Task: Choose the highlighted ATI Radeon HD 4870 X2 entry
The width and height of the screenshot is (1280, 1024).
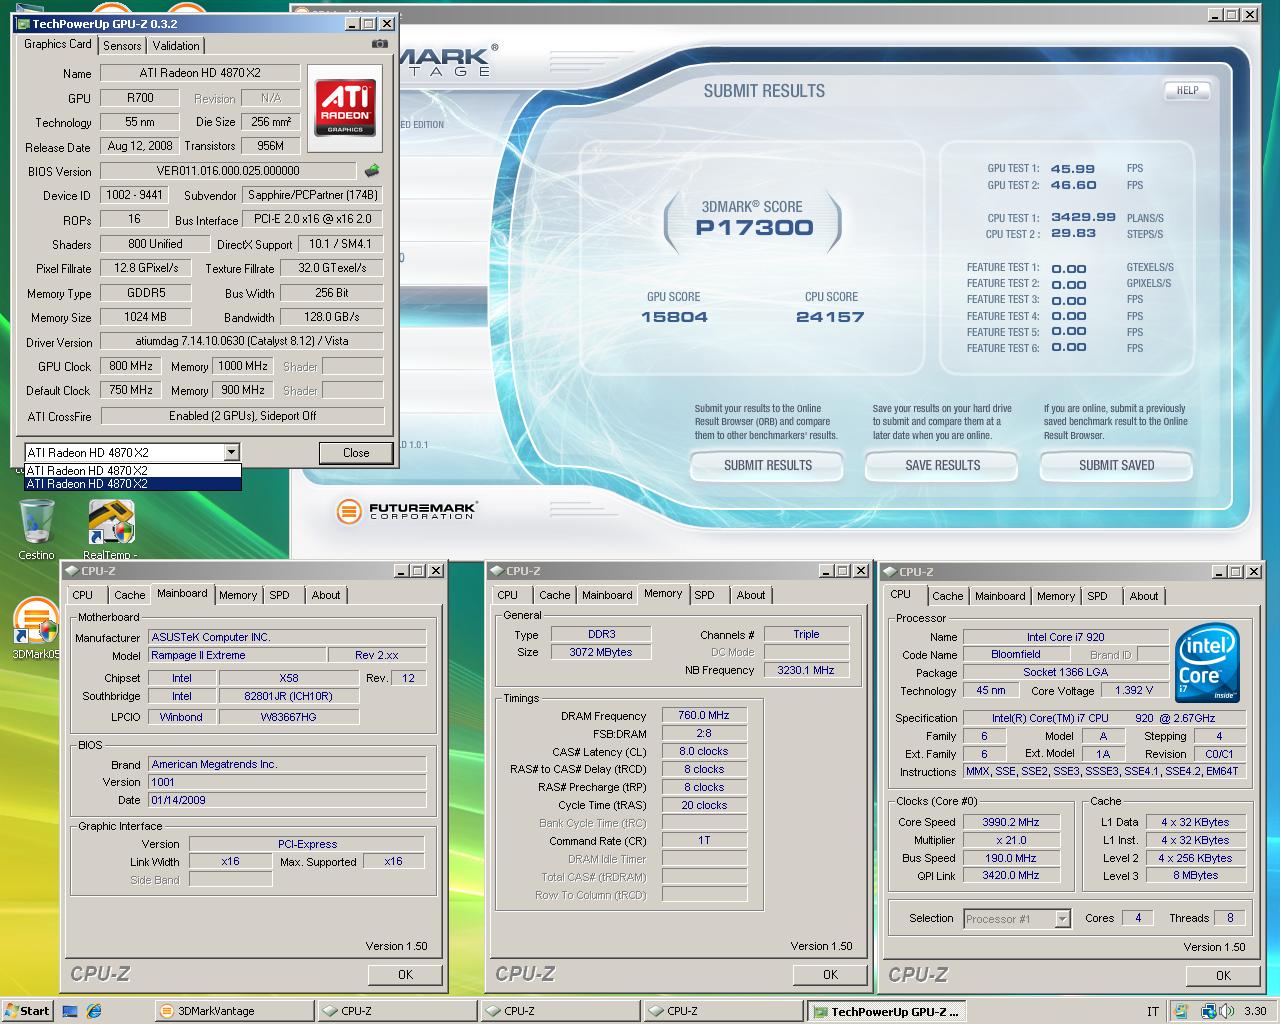Action: pyautogui.click(x=132, y=484)
